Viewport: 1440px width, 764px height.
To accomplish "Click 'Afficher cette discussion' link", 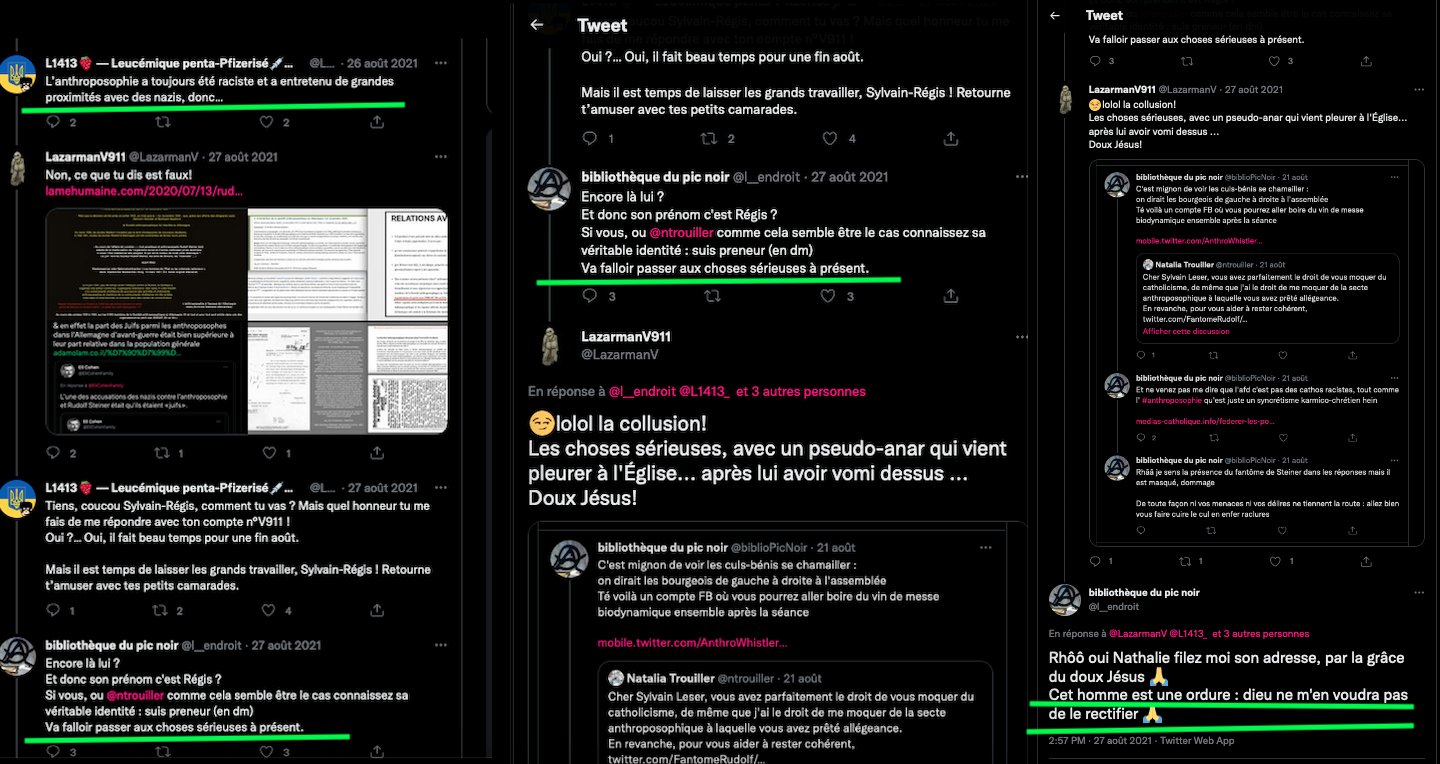I will 1185,331.
